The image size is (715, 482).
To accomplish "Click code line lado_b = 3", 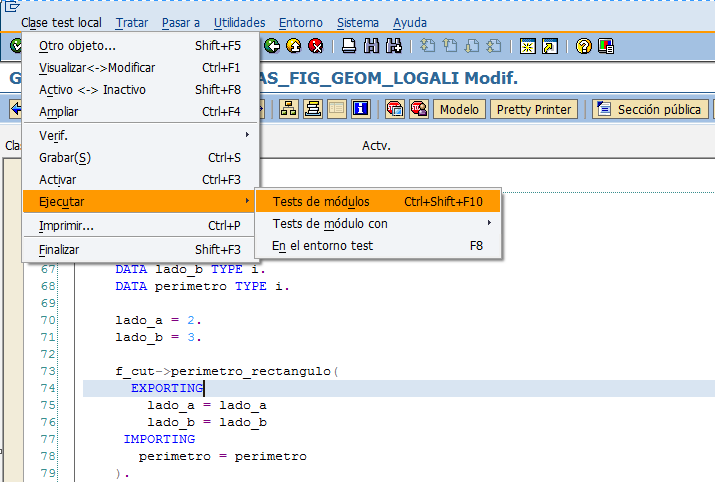I will pyautogui.click(x=158, y=337).
